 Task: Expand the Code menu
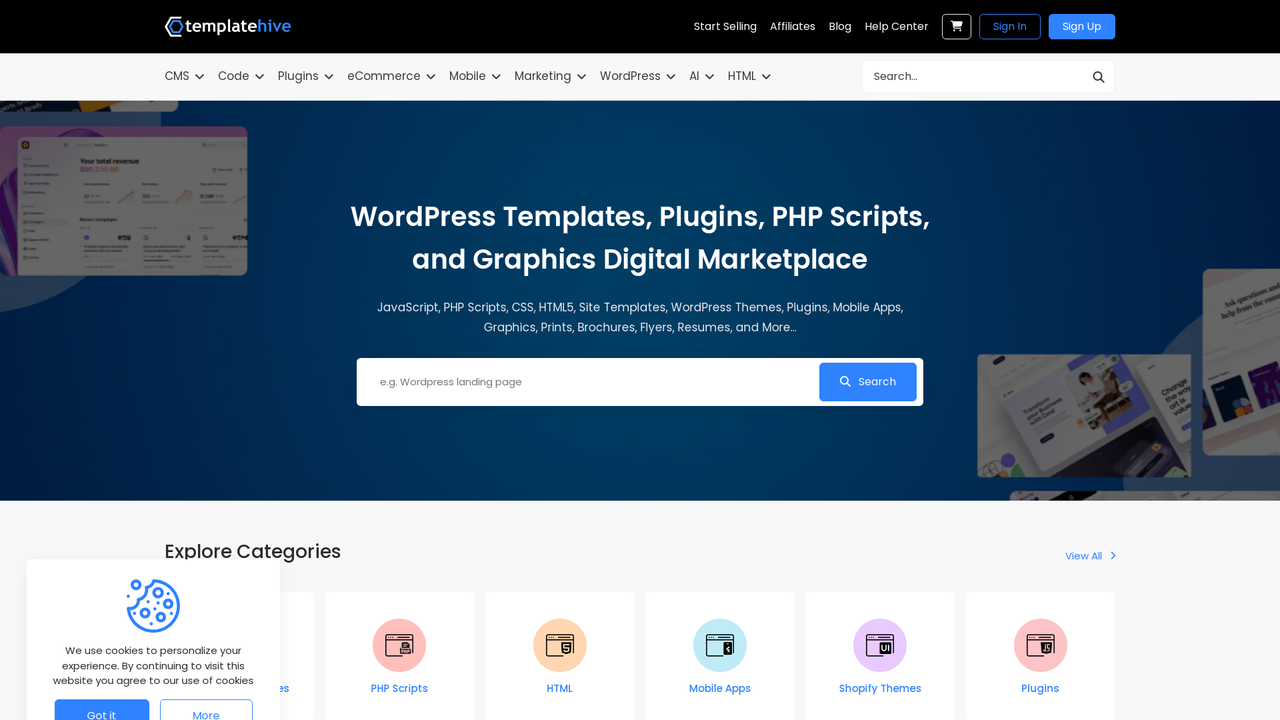tap(241, 76)
